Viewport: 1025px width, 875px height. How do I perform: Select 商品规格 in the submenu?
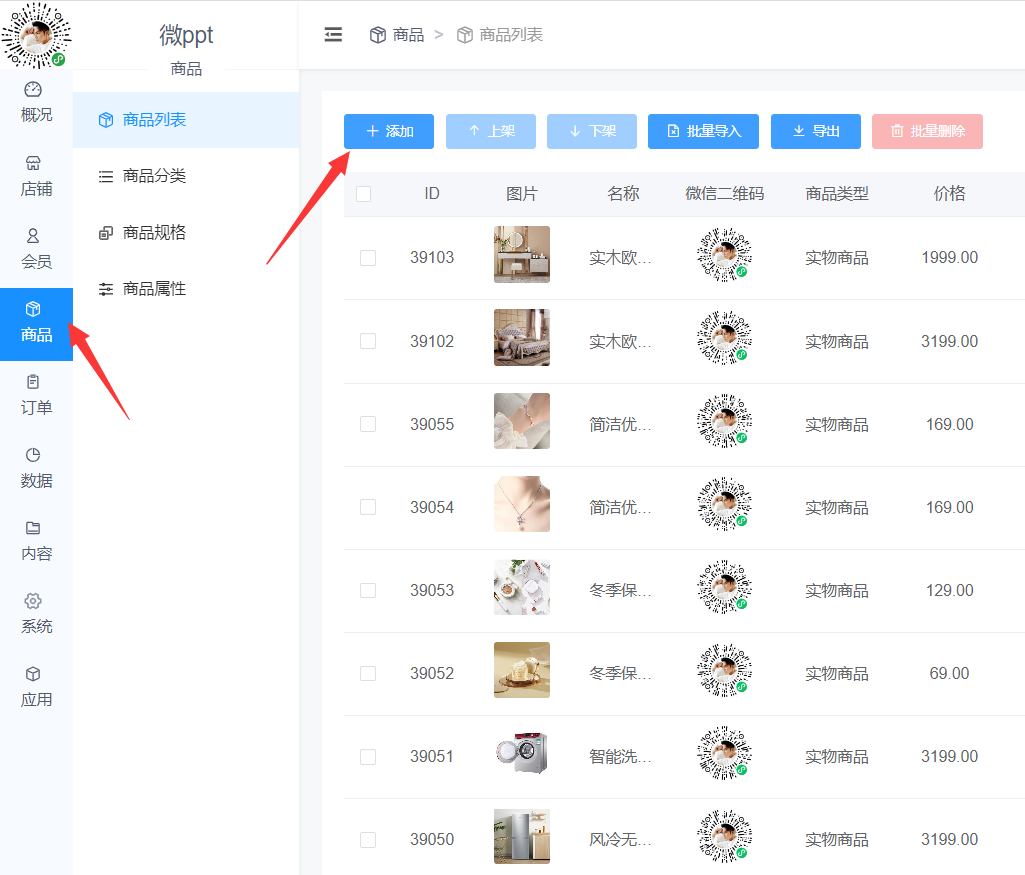point(153,233)
